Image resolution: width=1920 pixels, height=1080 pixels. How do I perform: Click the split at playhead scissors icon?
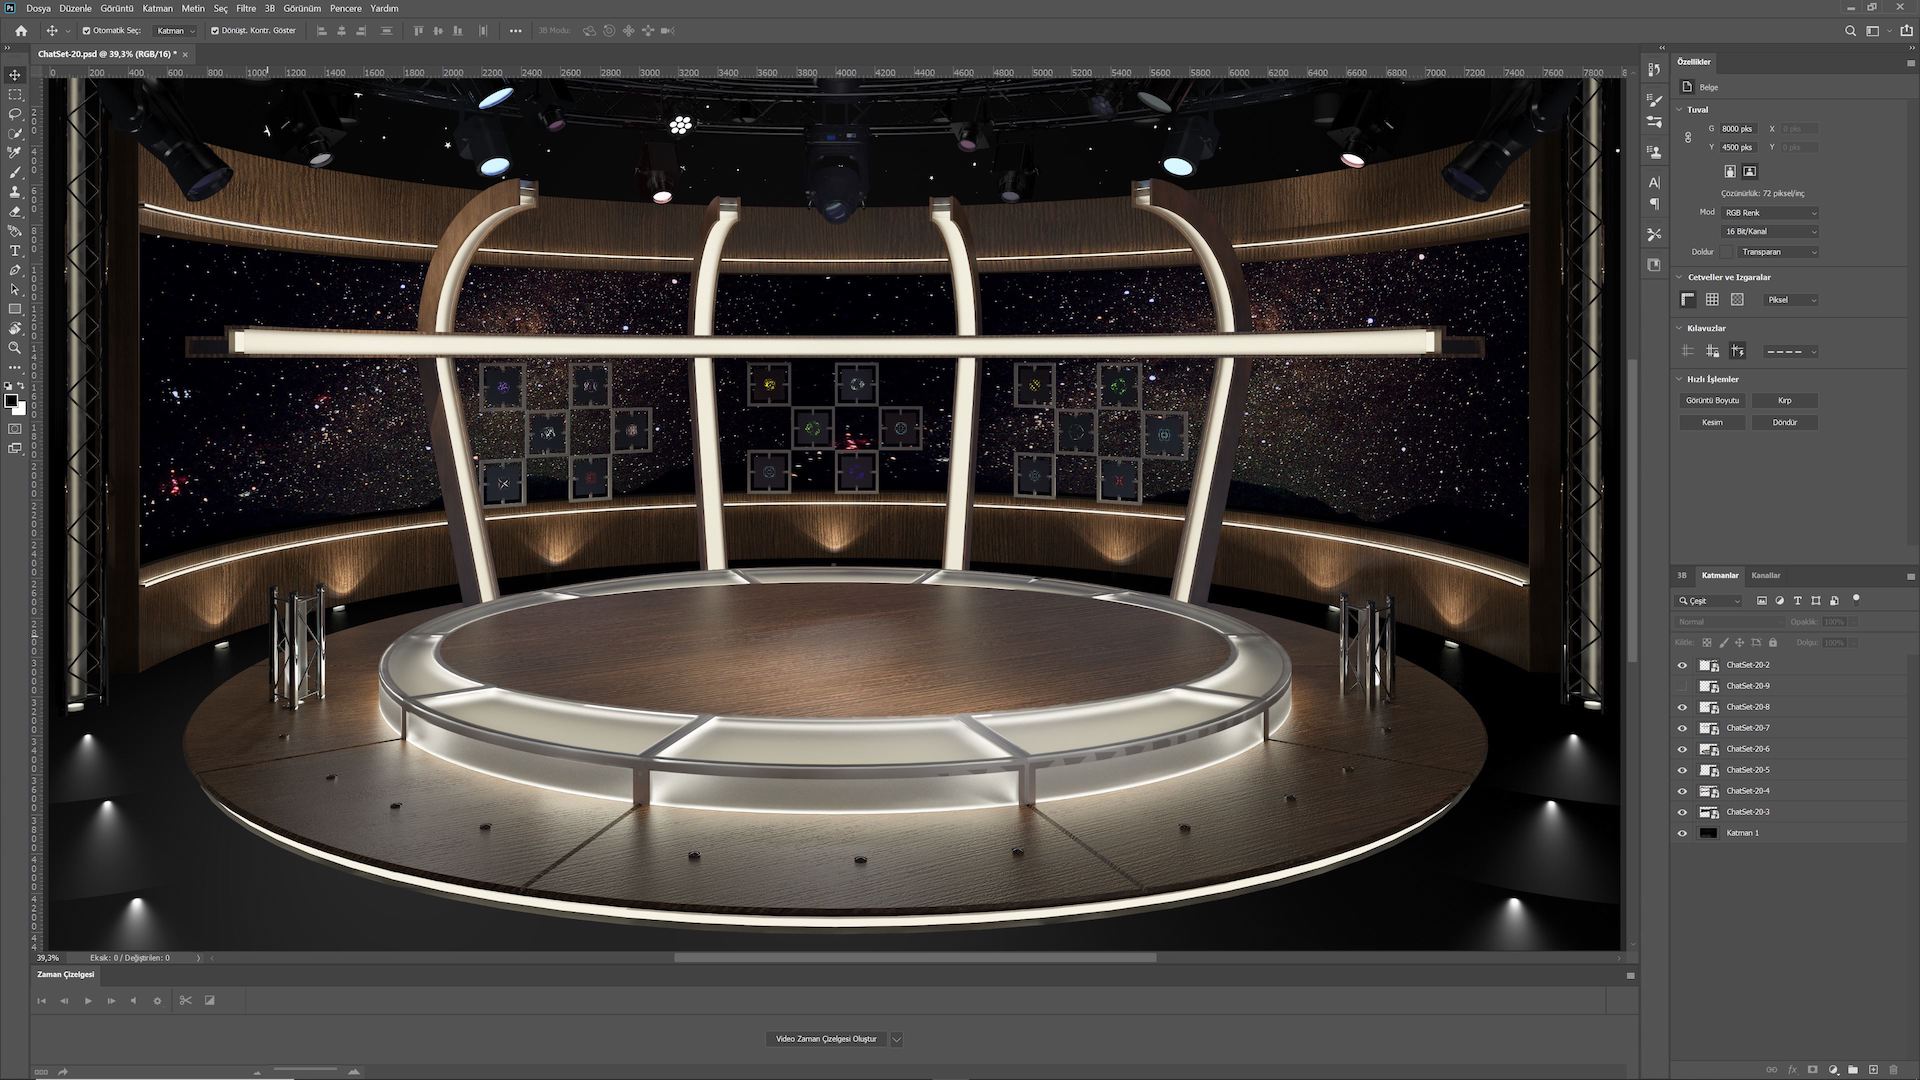point(185,1000)
